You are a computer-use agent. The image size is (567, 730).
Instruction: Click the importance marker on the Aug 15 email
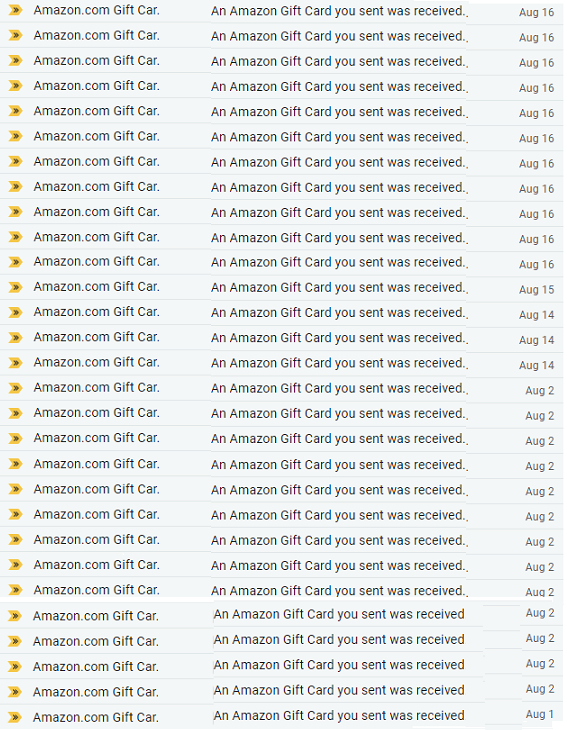pos(15,287)
